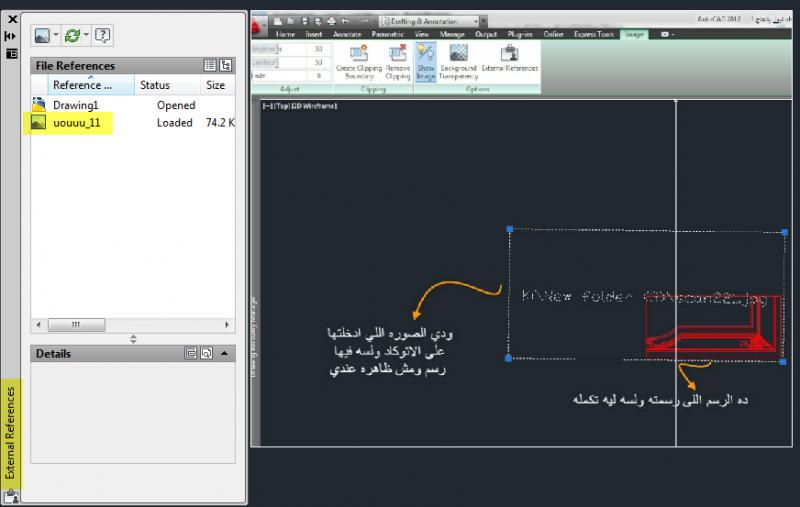Screen dimensions: 800x507
Task: Click the green Refresh references icon
Action: point(72,35)
